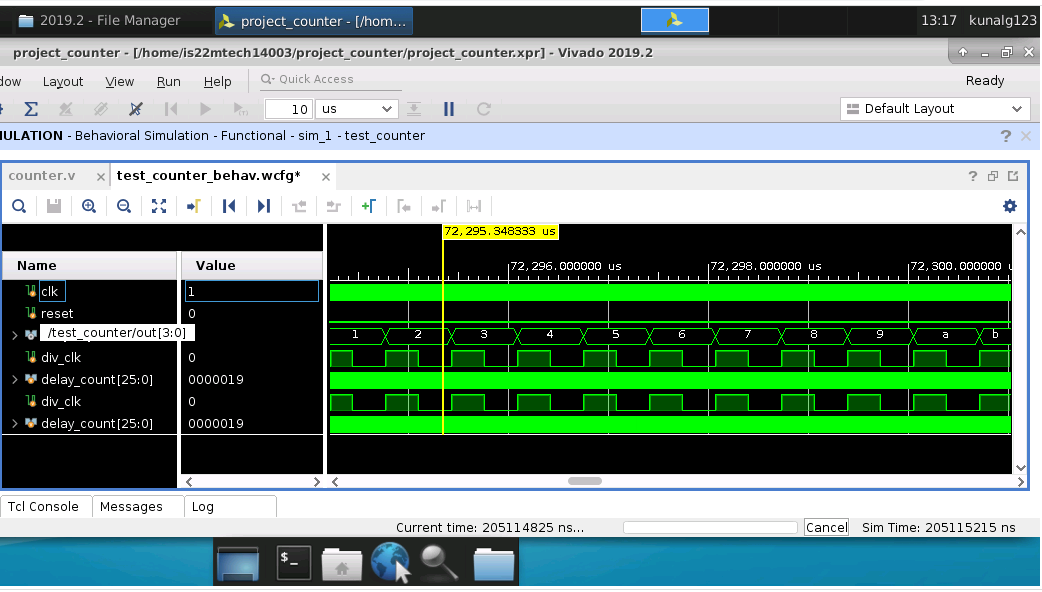Select the Zoom Out tool in waveform toolbar
This screenshot has width=1042, height=592.
click(123, 206)
